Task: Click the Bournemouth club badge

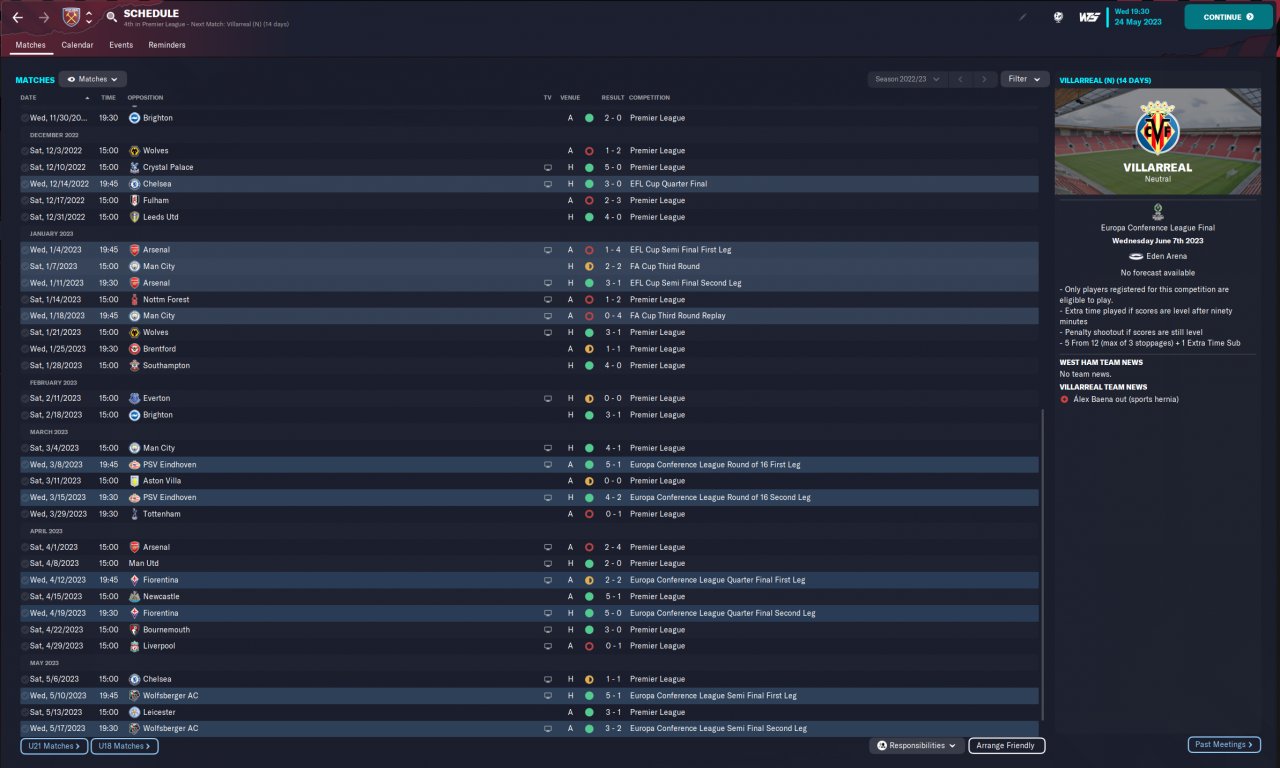Action: pos(134,630)
